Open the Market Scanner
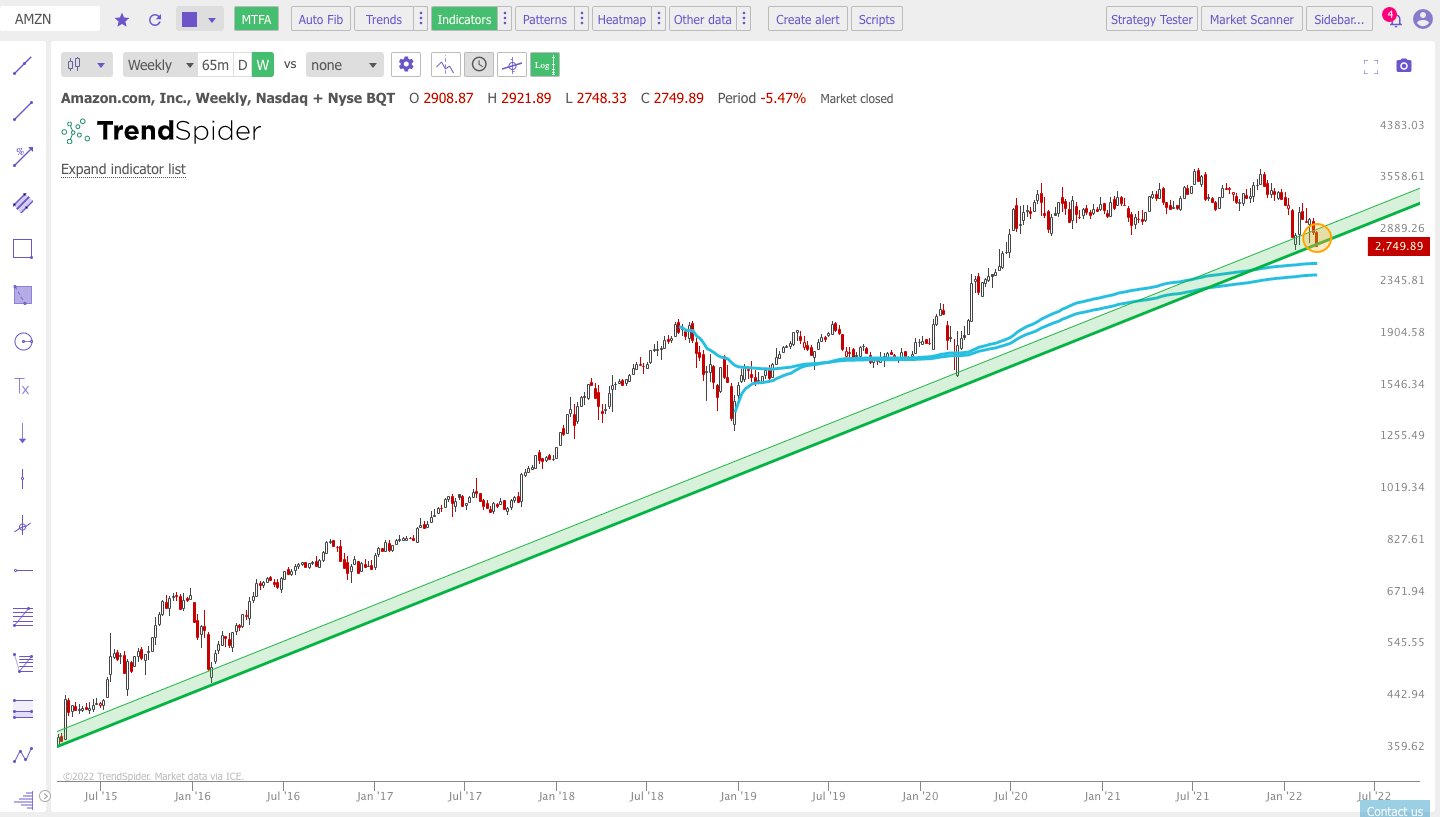This screenshot has width=1440, height=817. pos(1251,19)
